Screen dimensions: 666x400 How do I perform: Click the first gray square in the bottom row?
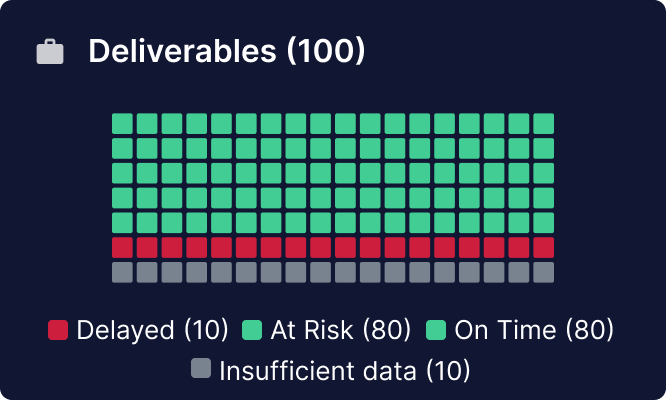[122, 272]
